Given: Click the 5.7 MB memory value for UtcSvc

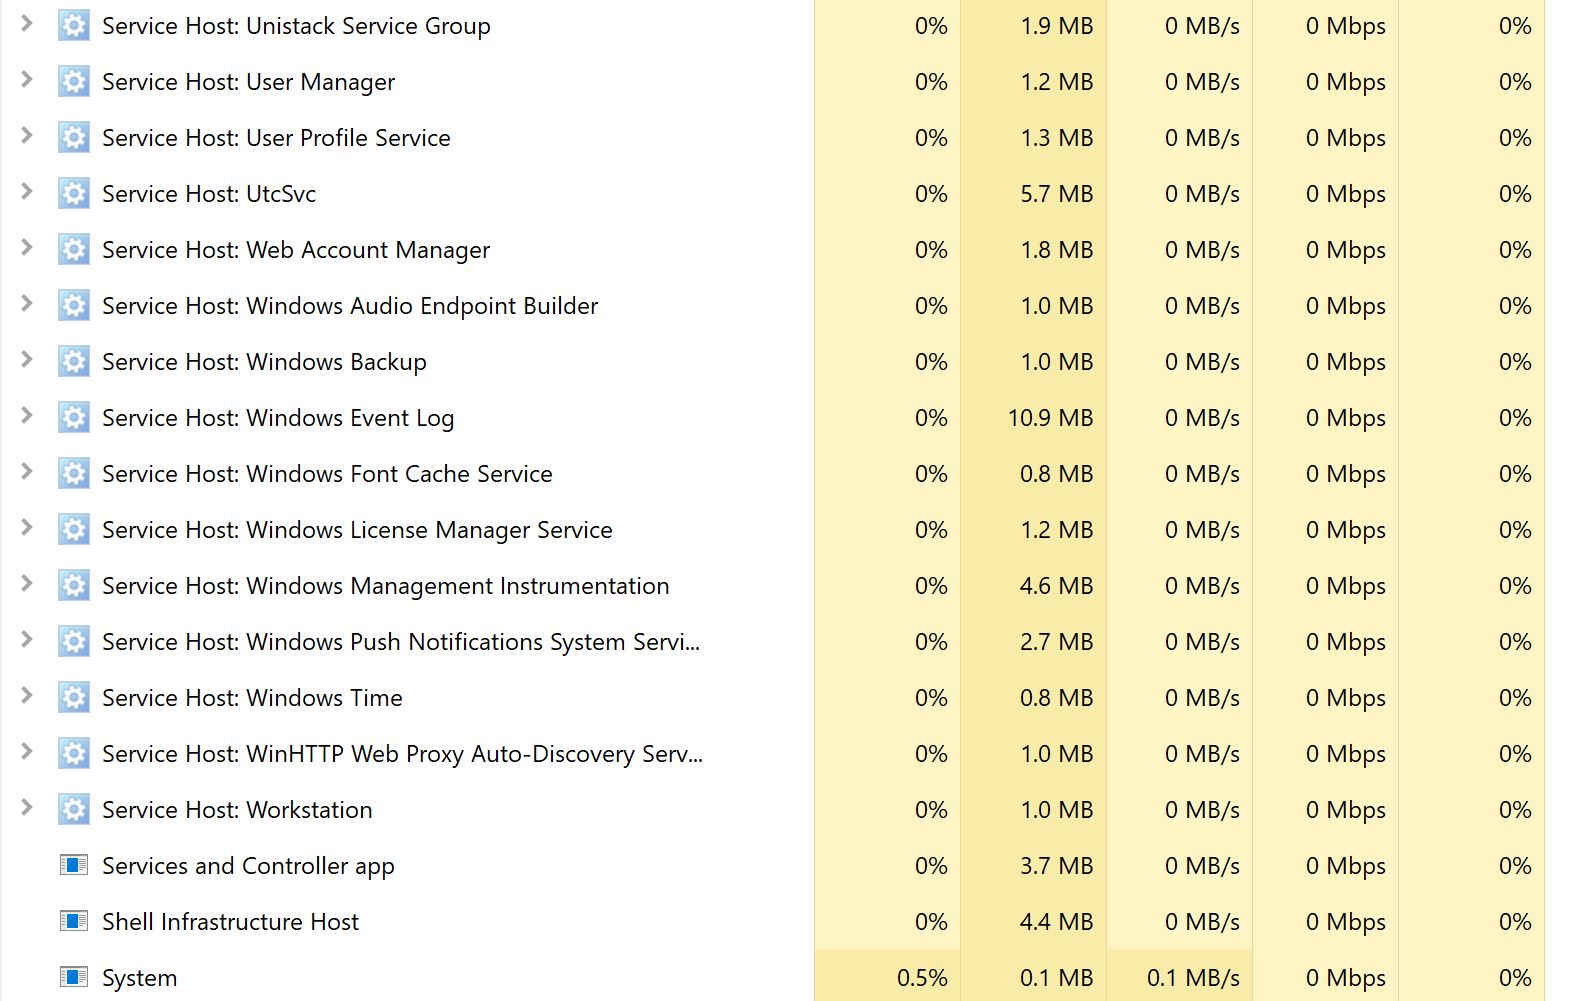Looking at the screenshot, I should (x=1056, y=194).
